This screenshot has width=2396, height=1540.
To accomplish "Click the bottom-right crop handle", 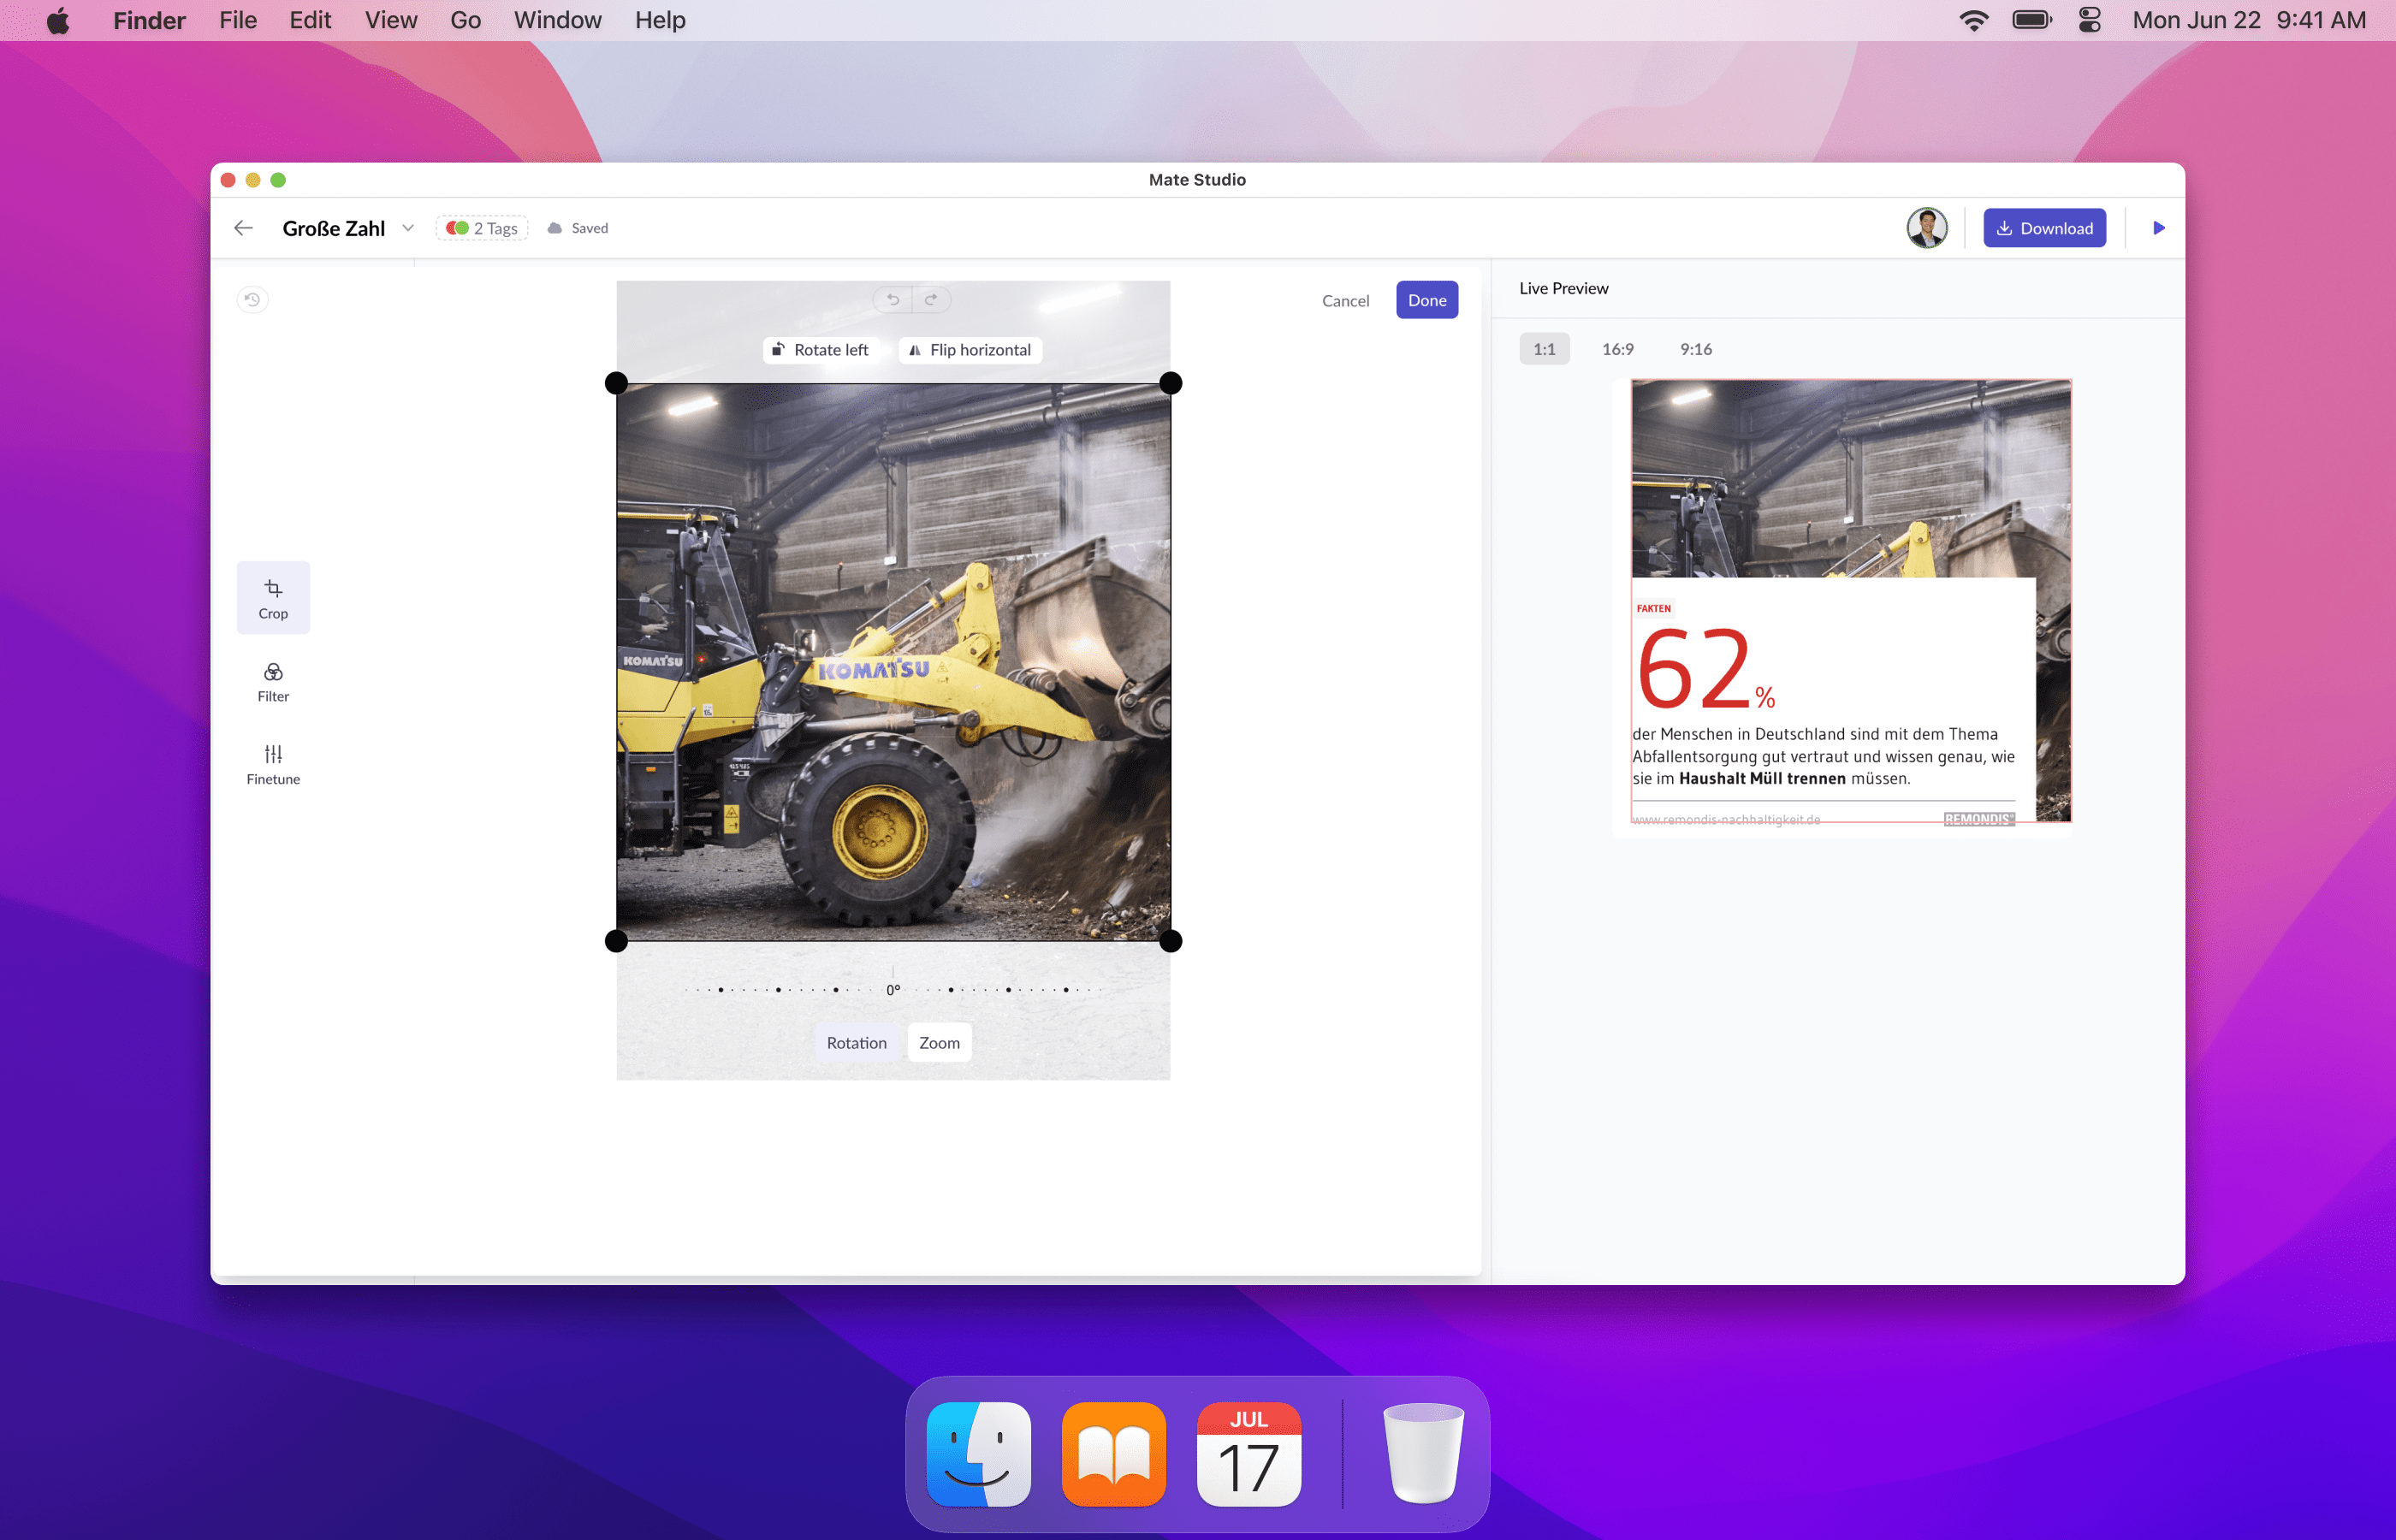I will coord(1170,941).
